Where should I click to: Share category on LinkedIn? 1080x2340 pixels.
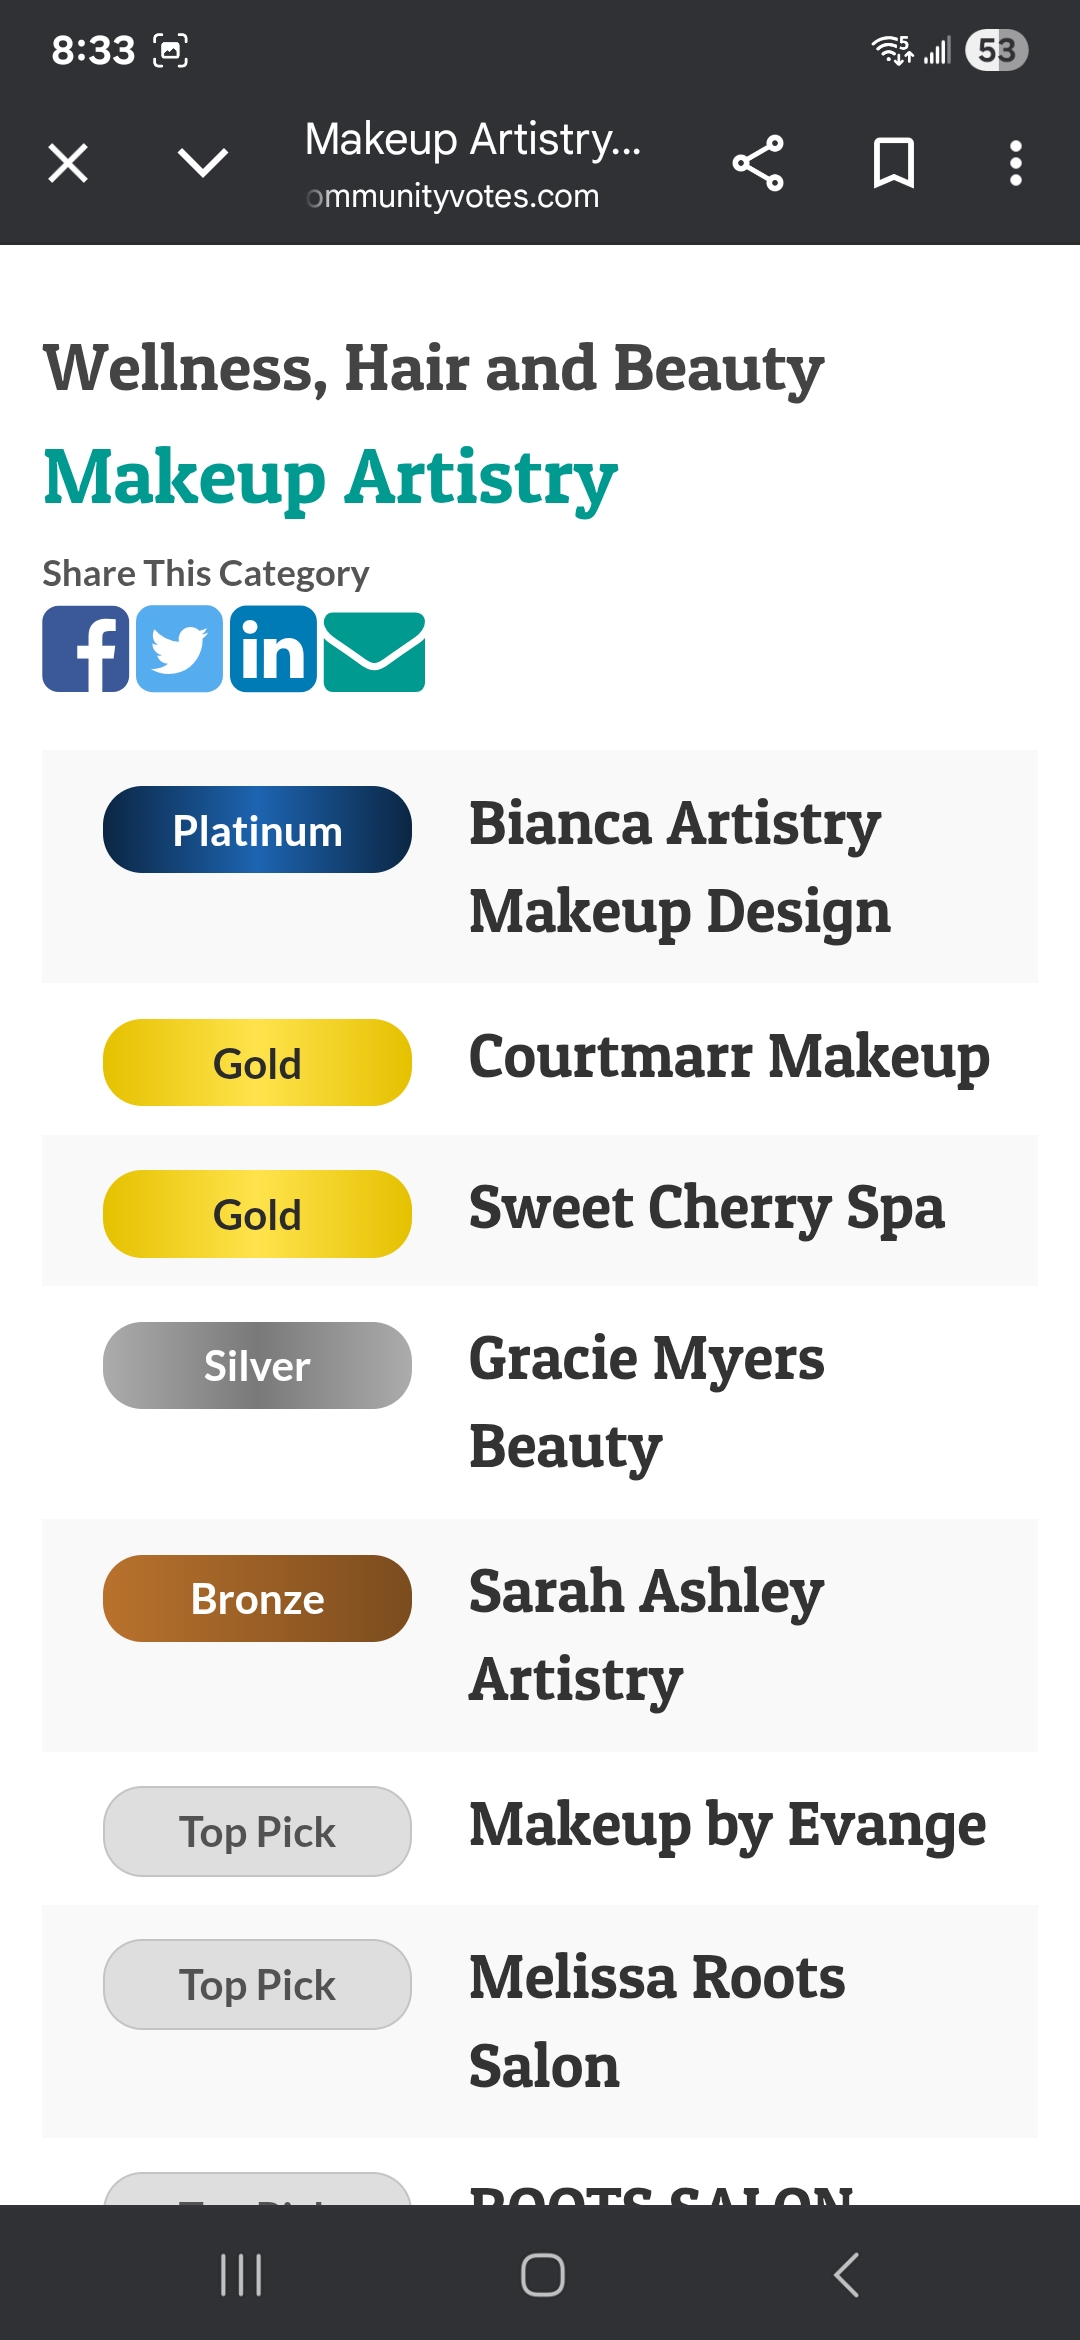click(273, 649)
